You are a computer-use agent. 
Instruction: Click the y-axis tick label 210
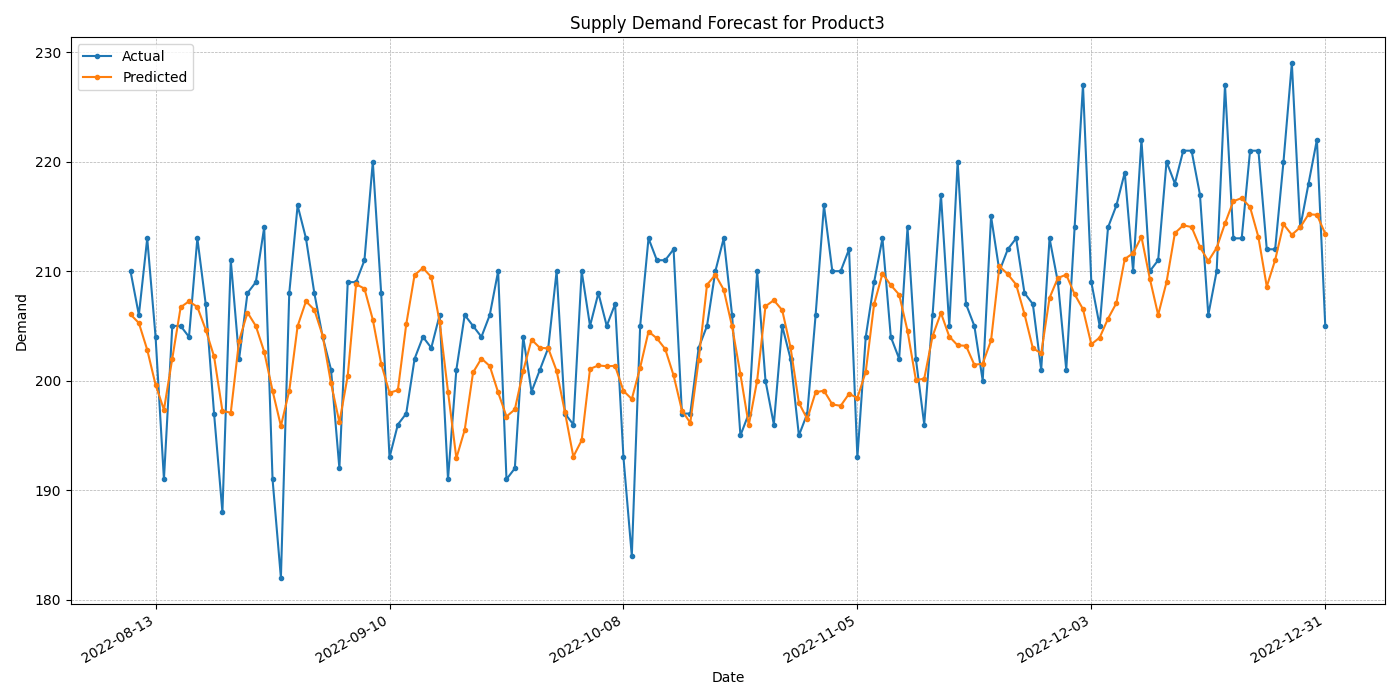point(48,272)
